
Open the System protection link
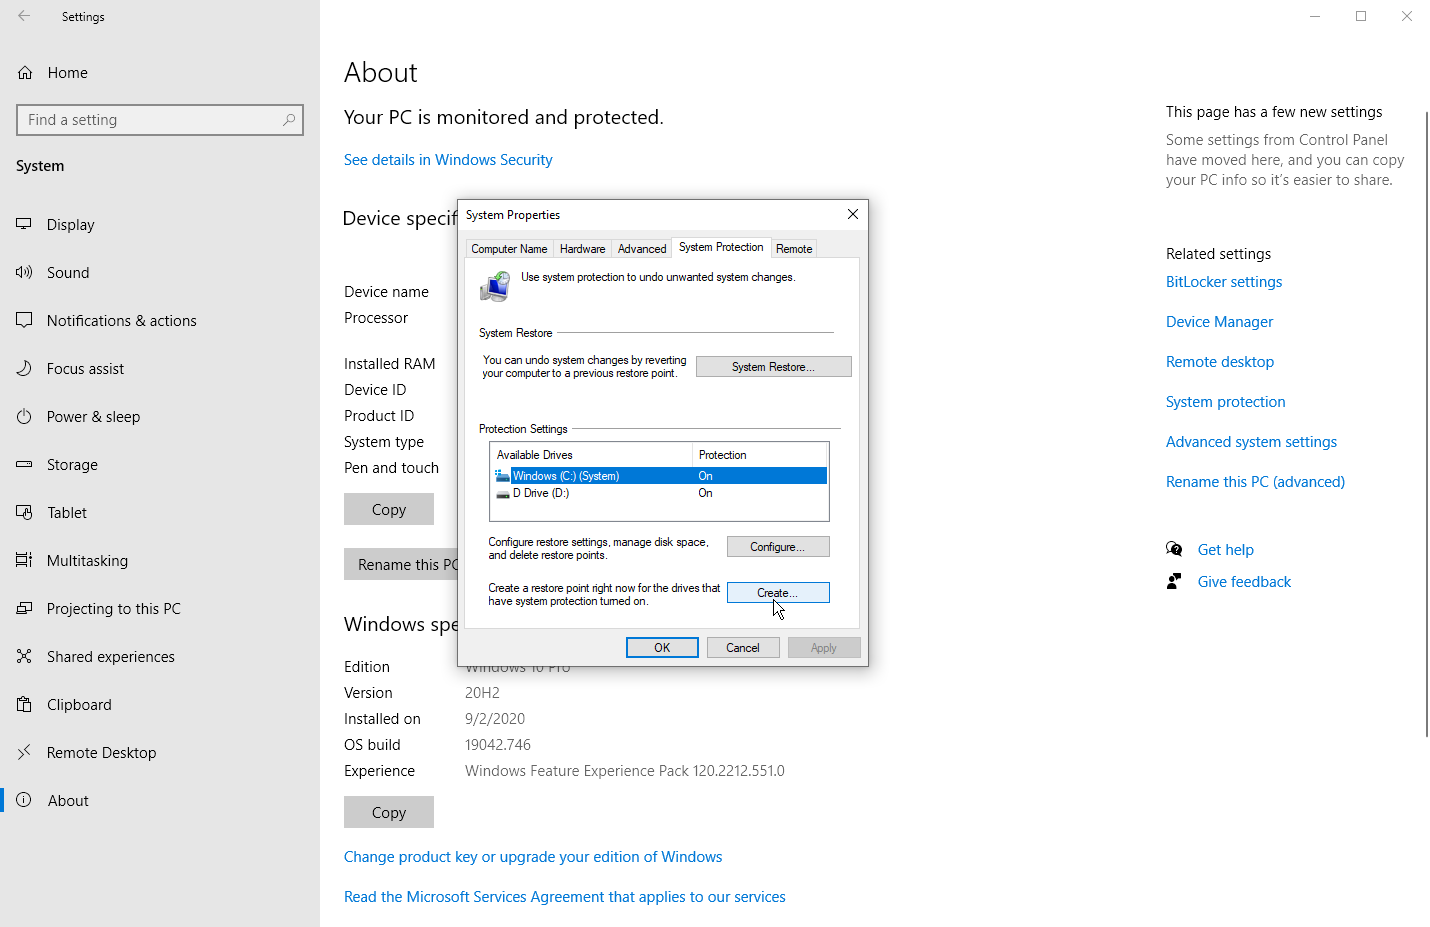click(x=1226, y=402)
